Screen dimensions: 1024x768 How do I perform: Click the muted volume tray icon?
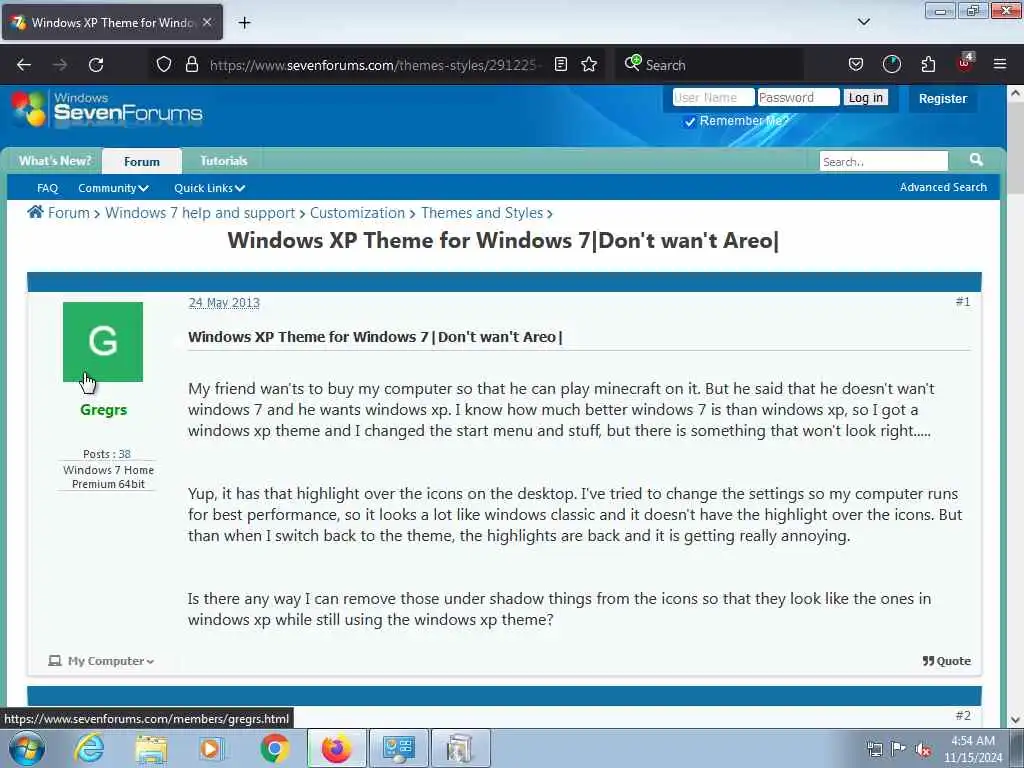pyautogui.click(x=923, y=750)
